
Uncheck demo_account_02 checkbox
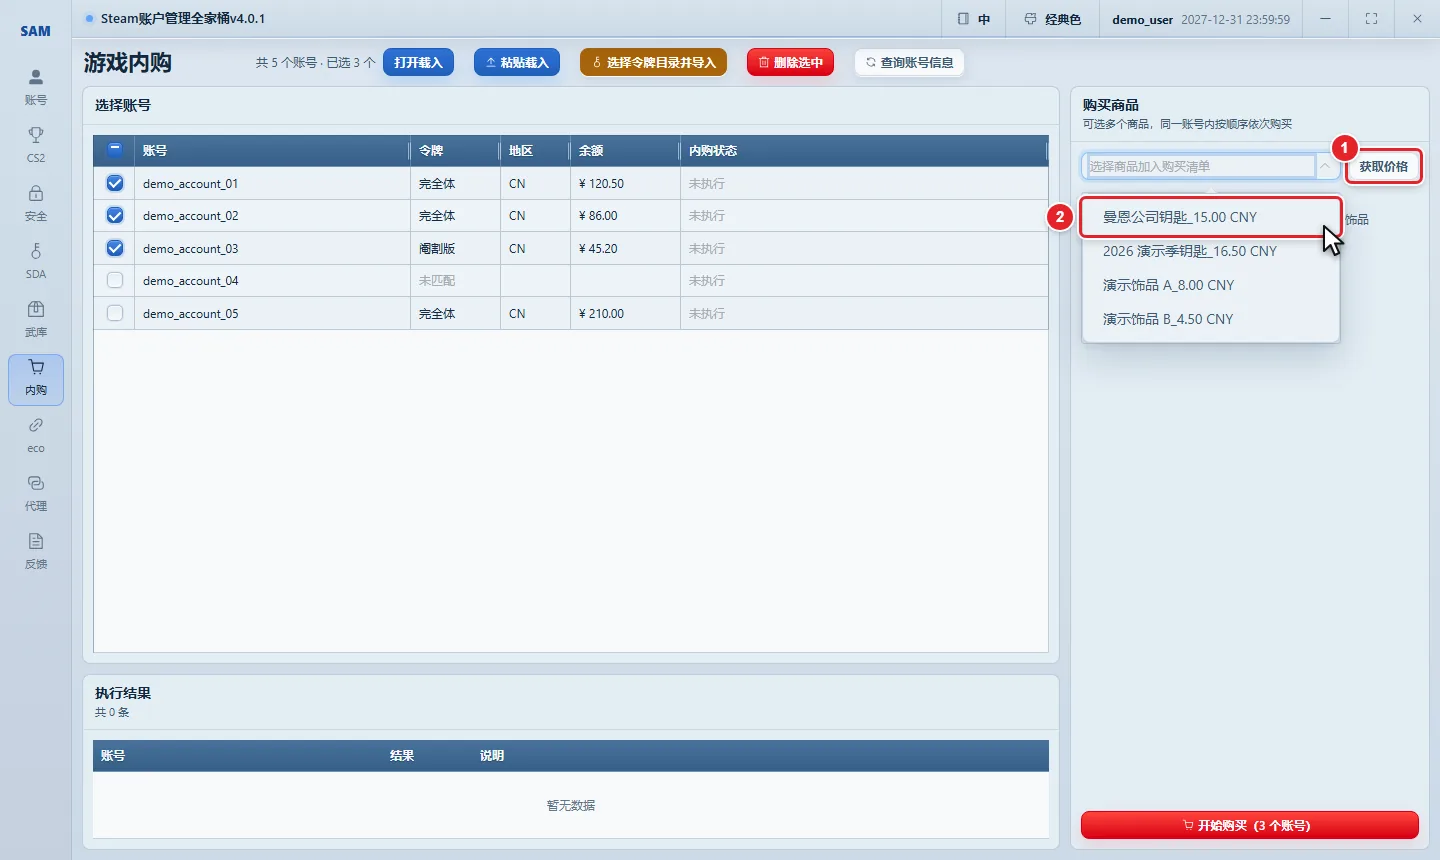click(x=115, y=215)
